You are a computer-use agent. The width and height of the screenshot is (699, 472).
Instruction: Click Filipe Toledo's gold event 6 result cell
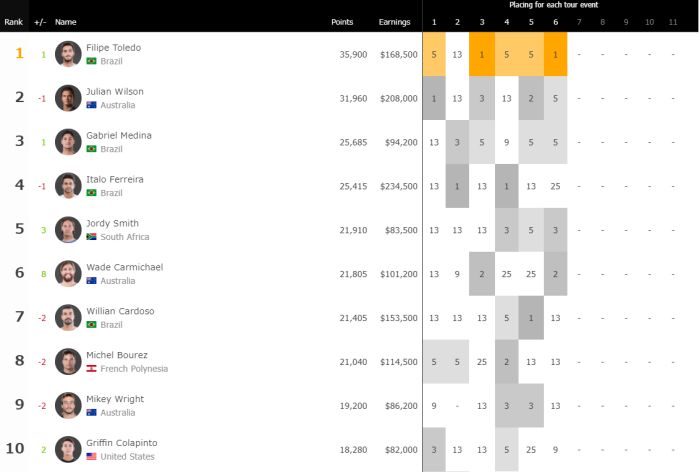[x=554, y=54]
